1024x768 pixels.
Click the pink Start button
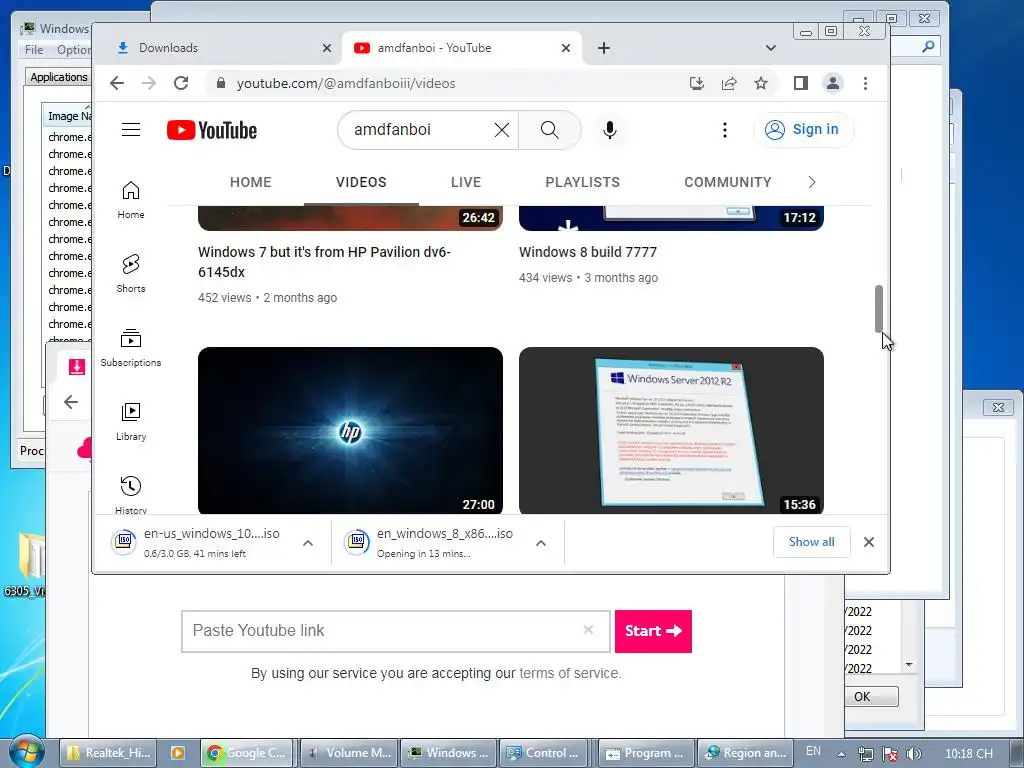pos(653,631)
